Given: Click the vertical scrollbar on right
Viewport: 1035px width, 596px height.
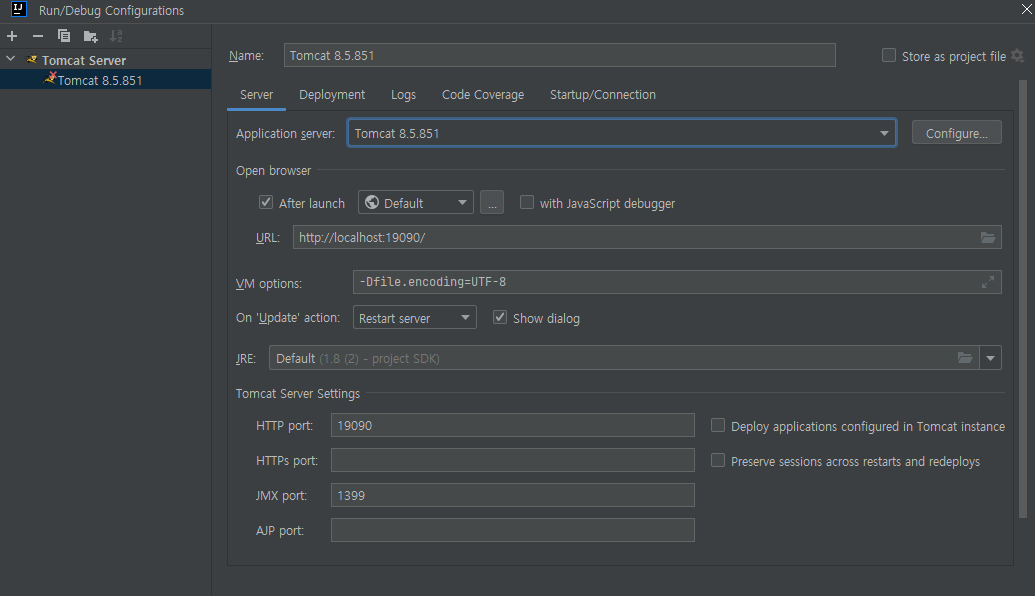Looking at the screenshot, I should coord(1022,298).
